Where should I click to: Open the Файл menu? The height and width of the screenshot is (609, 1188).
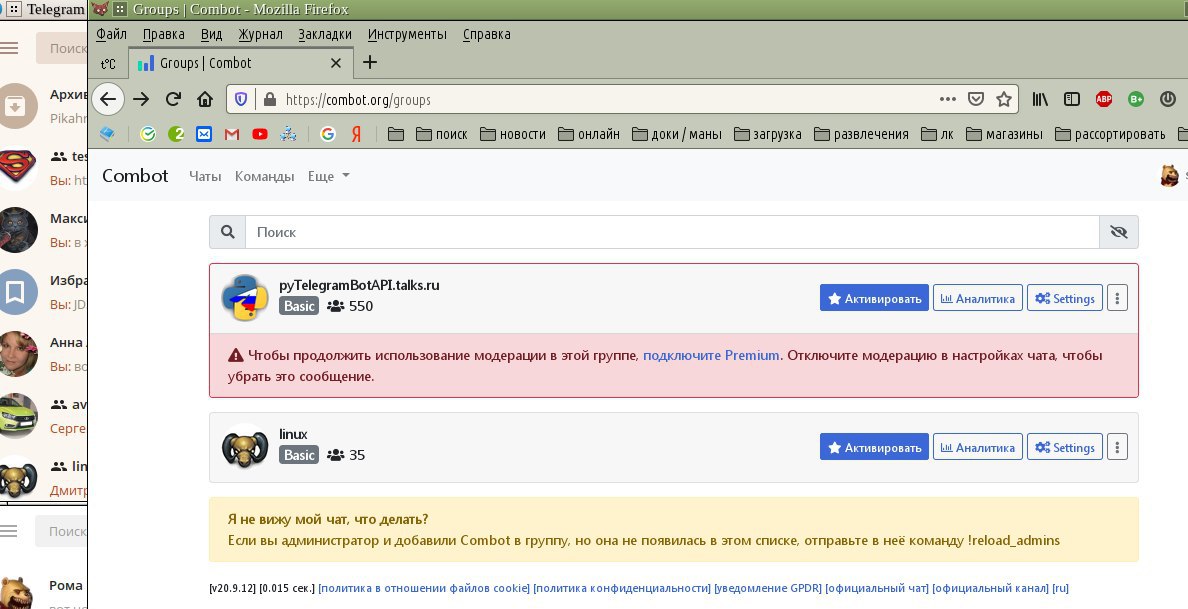coord(111,34)
